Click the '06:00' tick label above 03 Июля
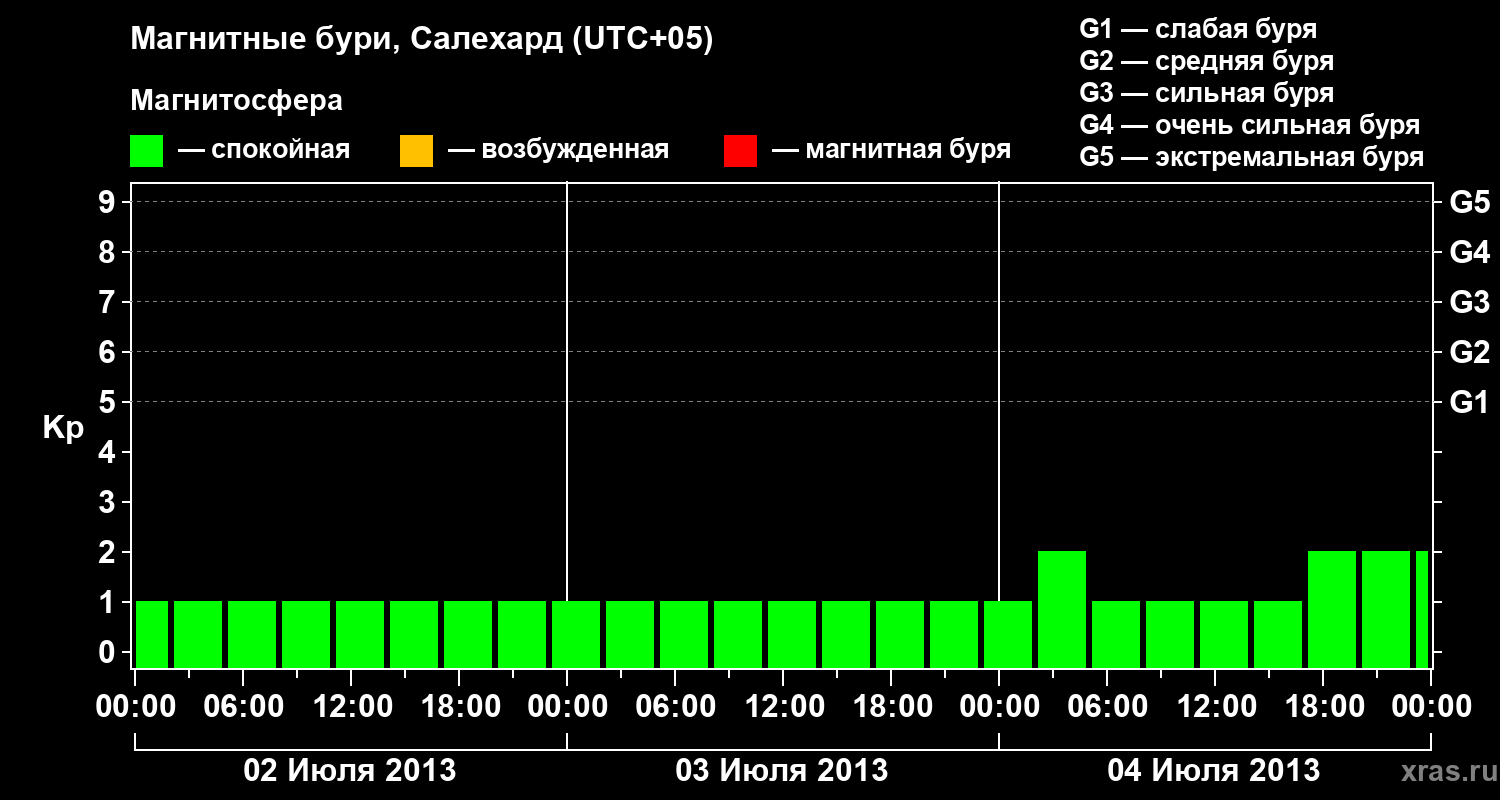The image size is (1500, 800). click(675, 707)
